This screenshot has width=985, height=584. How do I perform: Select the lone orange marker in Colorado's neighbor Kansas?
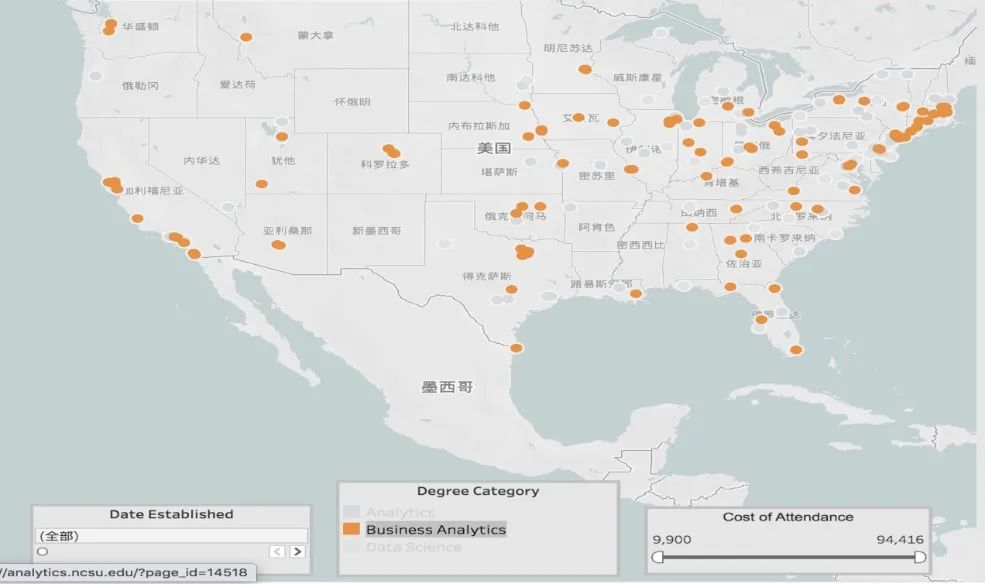click(x=562, y=163)
